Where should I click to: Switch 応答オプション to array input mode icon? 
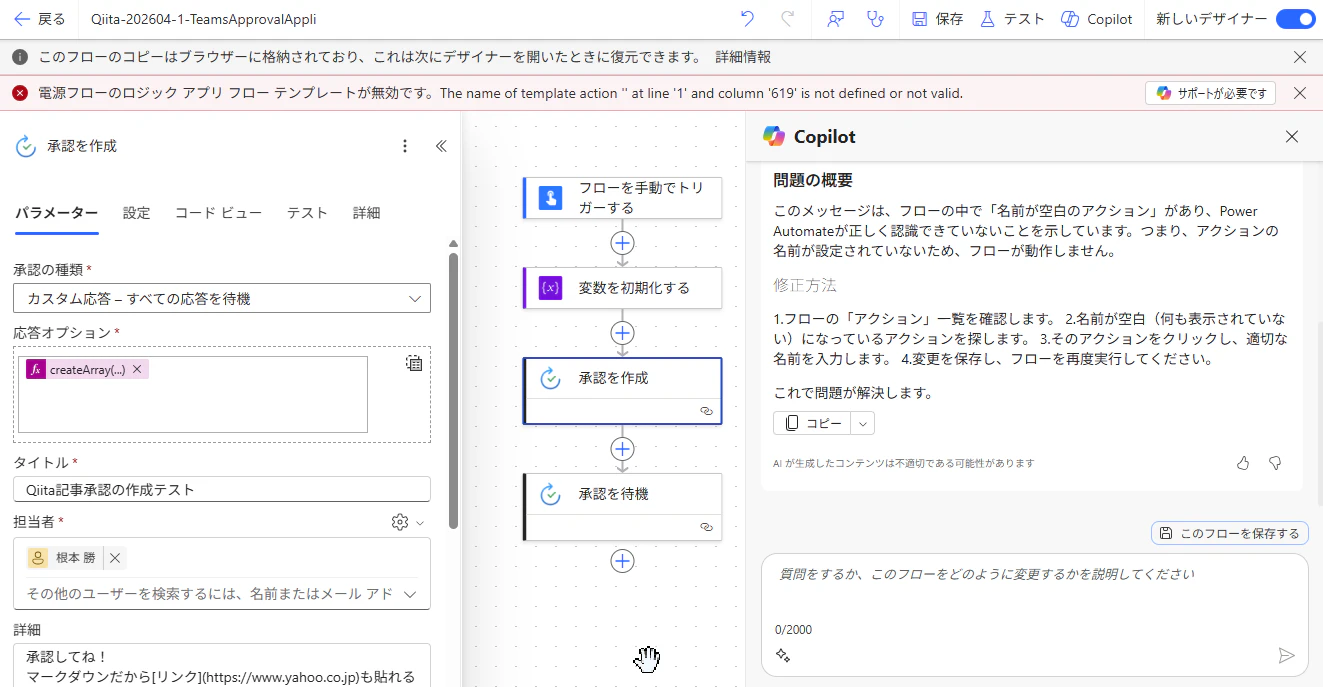point(414,364)
